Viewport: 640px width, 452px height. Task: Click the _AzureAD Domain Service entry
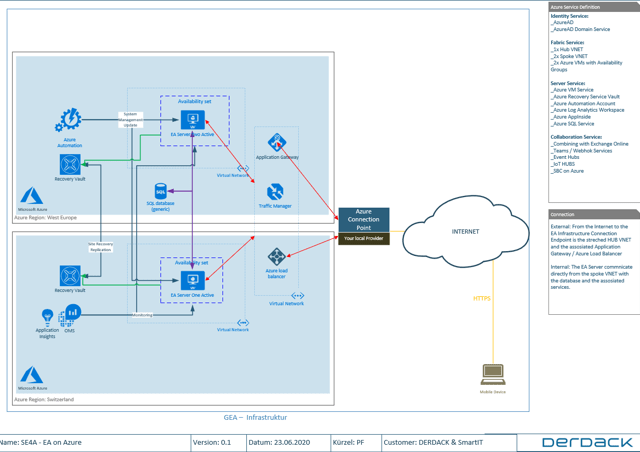(x=580, y=29)
